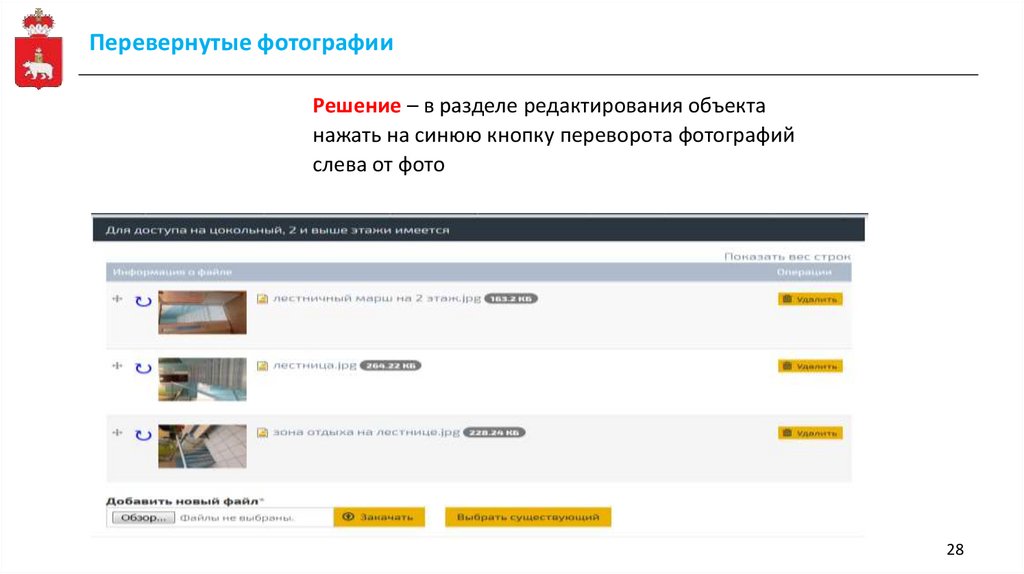Rotate the лестница.jpg photo
This screenshot has width=1024, height=574.
(143, 368)
